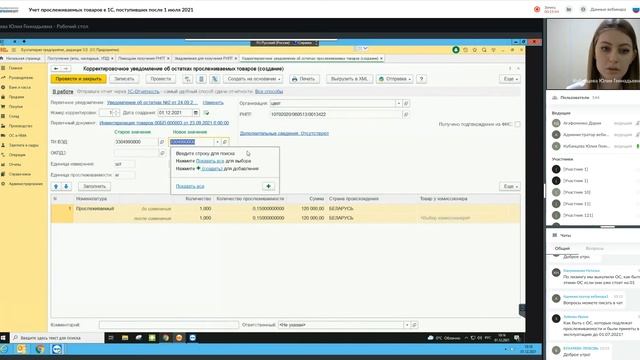Click the search magnifier icon in 1C header
This screenshot has width=640, height=360.
[x=484, y=50]
